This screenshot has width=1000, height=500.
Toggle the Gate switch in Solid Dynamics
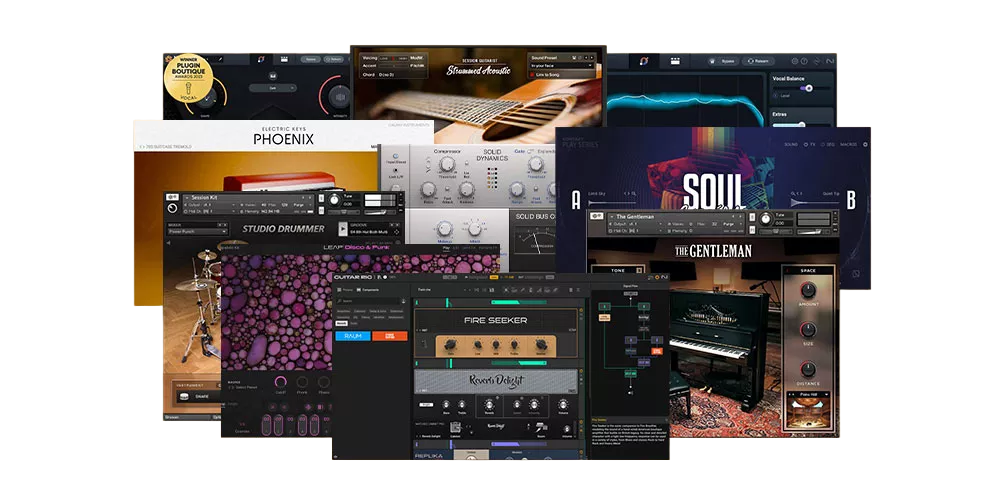(x=531, y=151)
